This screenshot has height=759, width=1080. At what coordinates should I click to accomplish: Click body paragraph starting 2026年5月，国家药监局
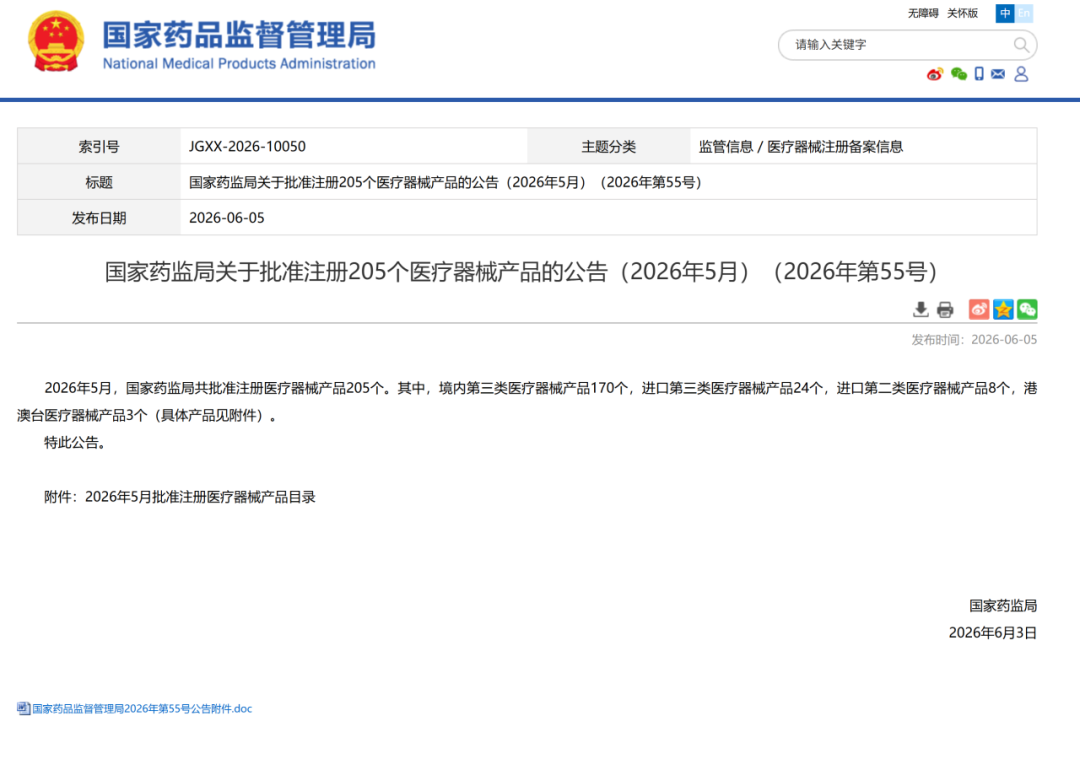(x=527, y=402)
